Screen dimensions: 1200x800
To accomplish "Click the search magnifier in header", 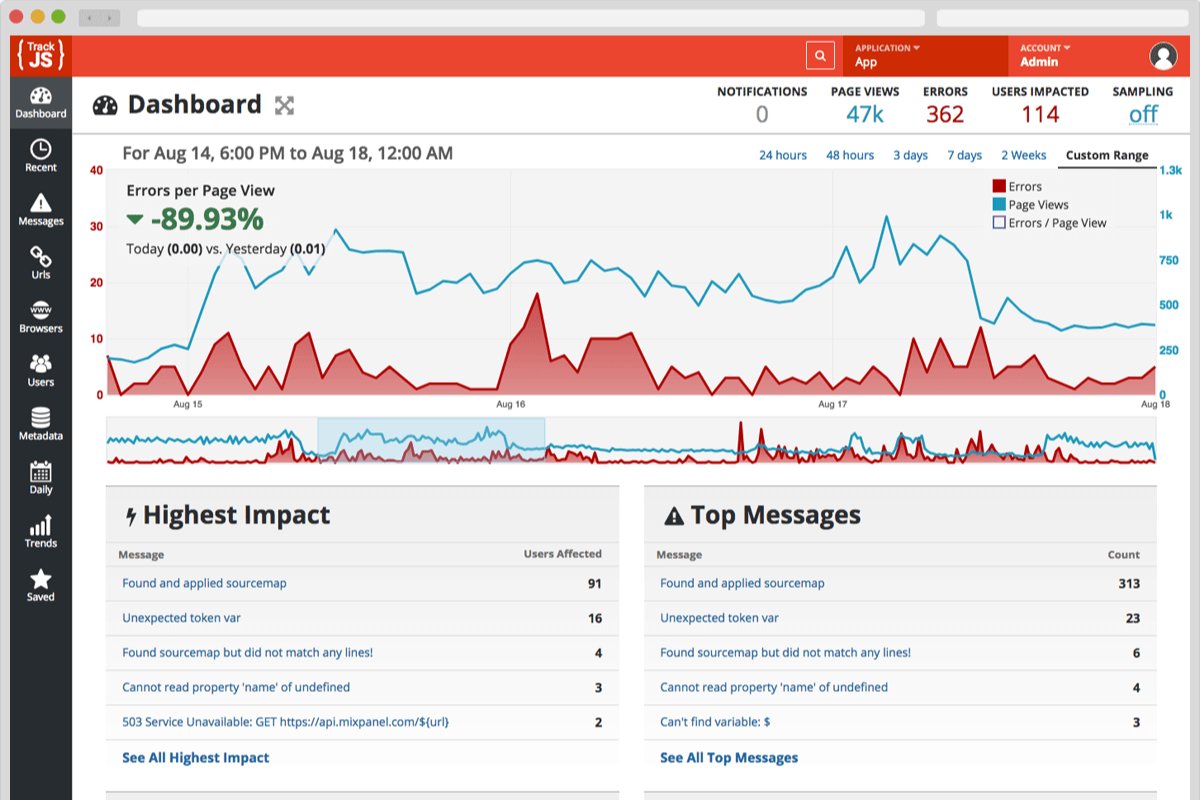I will click(x=820, y=56).
